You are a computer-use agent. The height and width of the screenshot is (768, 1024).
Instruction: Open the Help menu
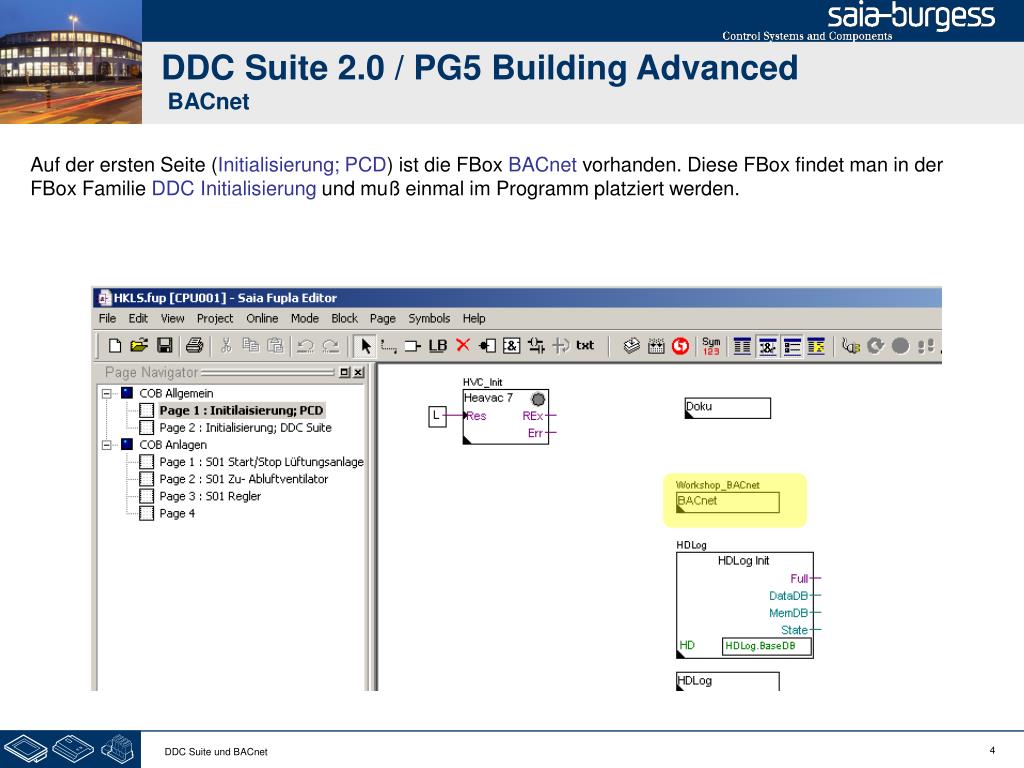(x=474, y=318)
